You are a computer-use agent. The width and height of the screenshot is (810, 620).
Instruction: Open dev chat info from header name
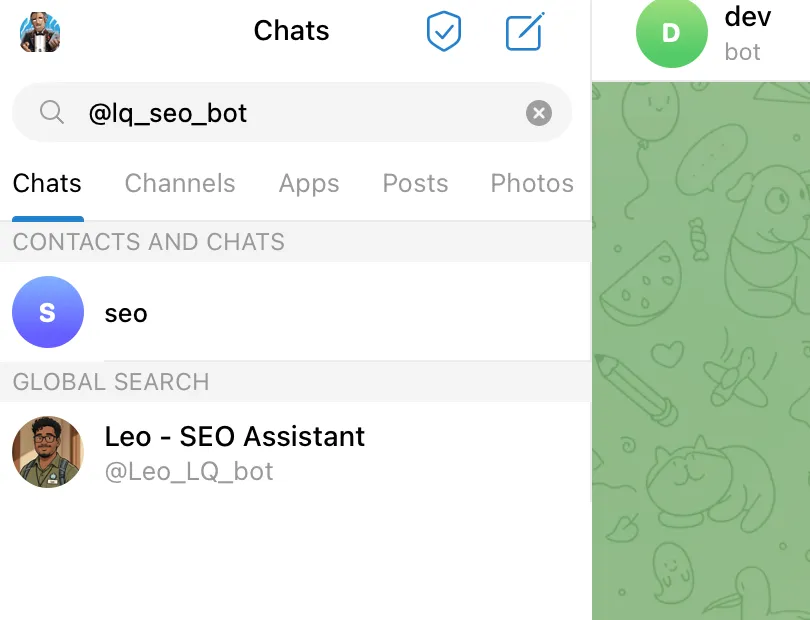[747, 17]
